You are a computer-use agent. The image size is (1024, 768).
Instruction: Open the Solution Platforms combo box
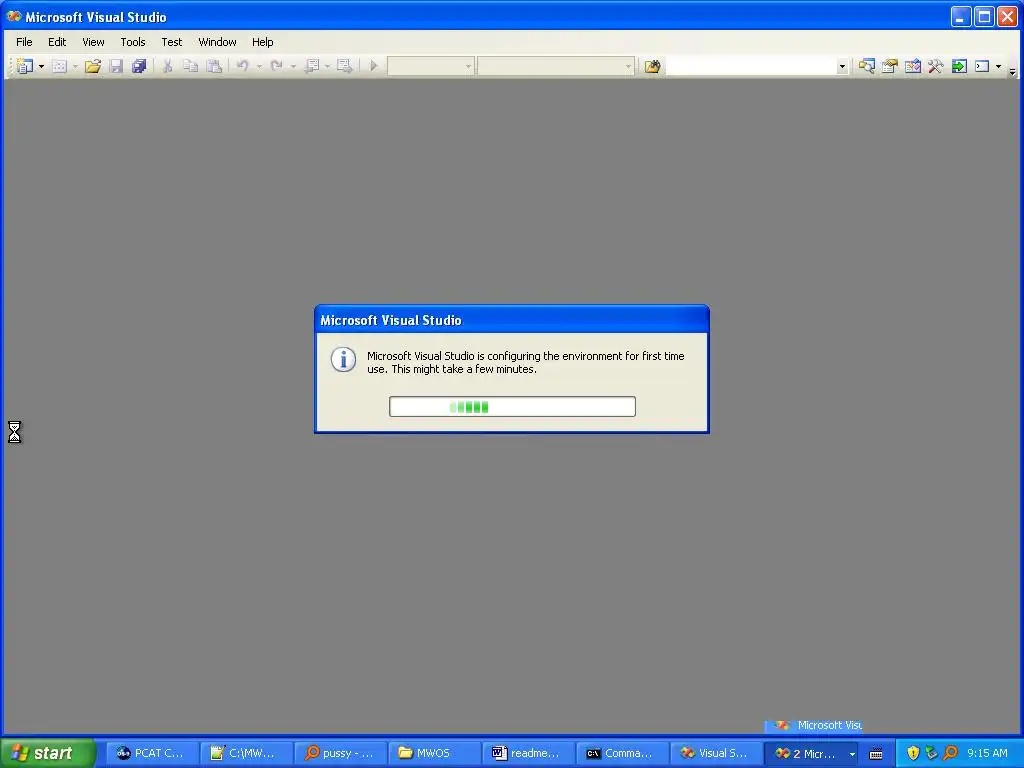point(556,66)
